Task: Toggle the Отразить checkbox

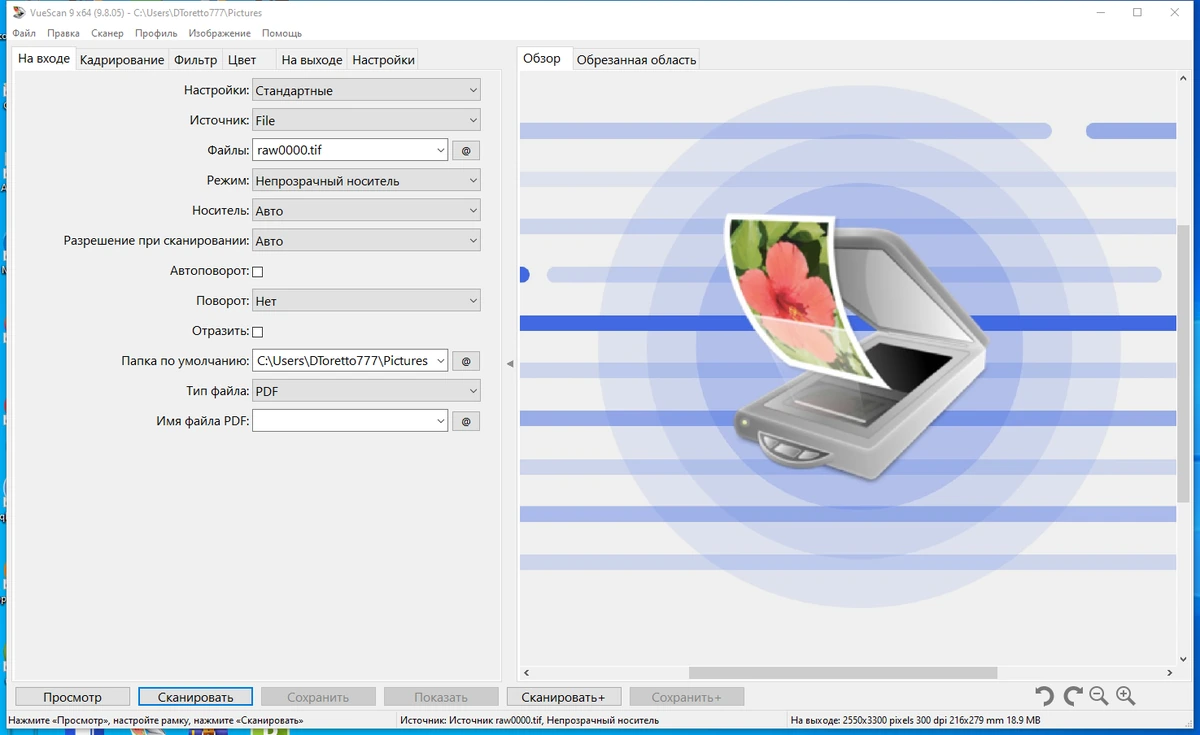Action: 257,331
